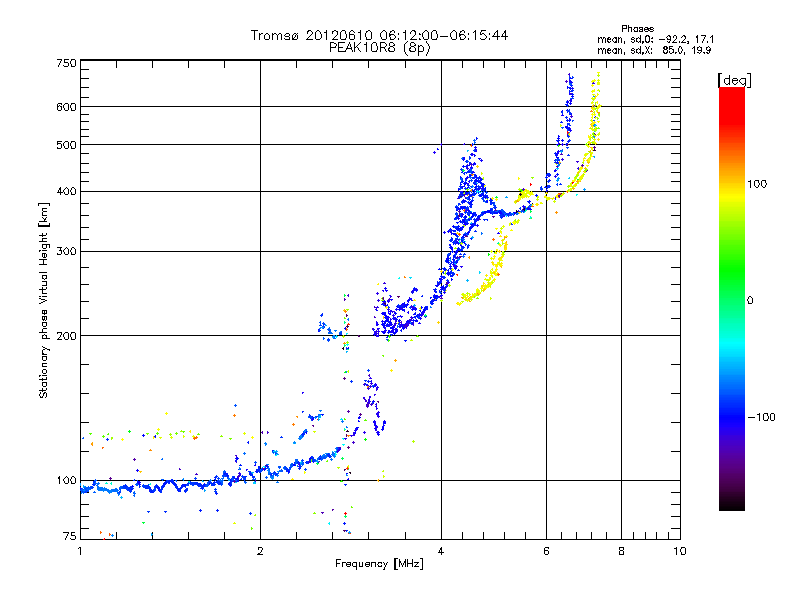The image size is (800, 600).
Task: Click y-axis label '75'
Action: [x=70, y=536]
